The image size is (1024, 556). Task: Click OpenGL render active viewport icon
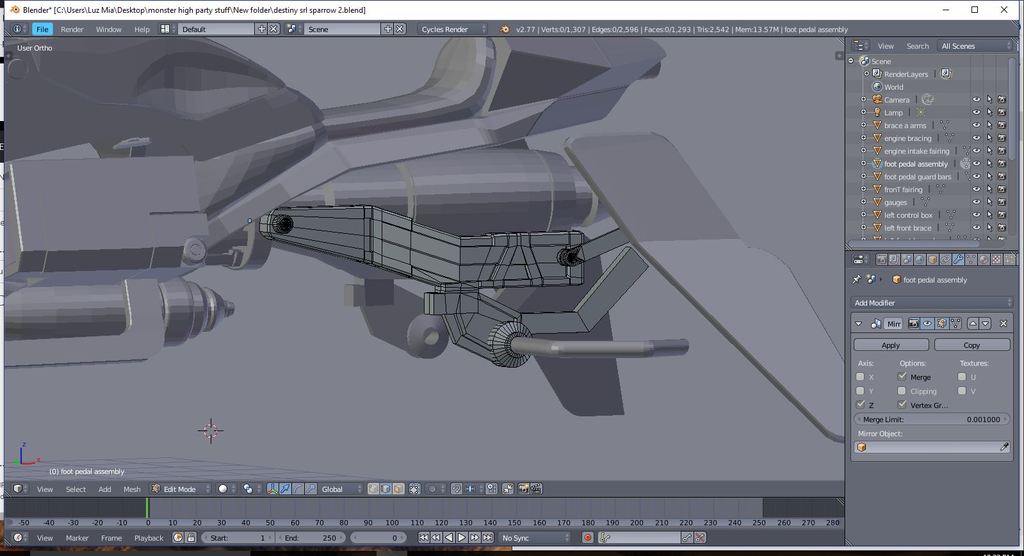(x=523, y=489)
